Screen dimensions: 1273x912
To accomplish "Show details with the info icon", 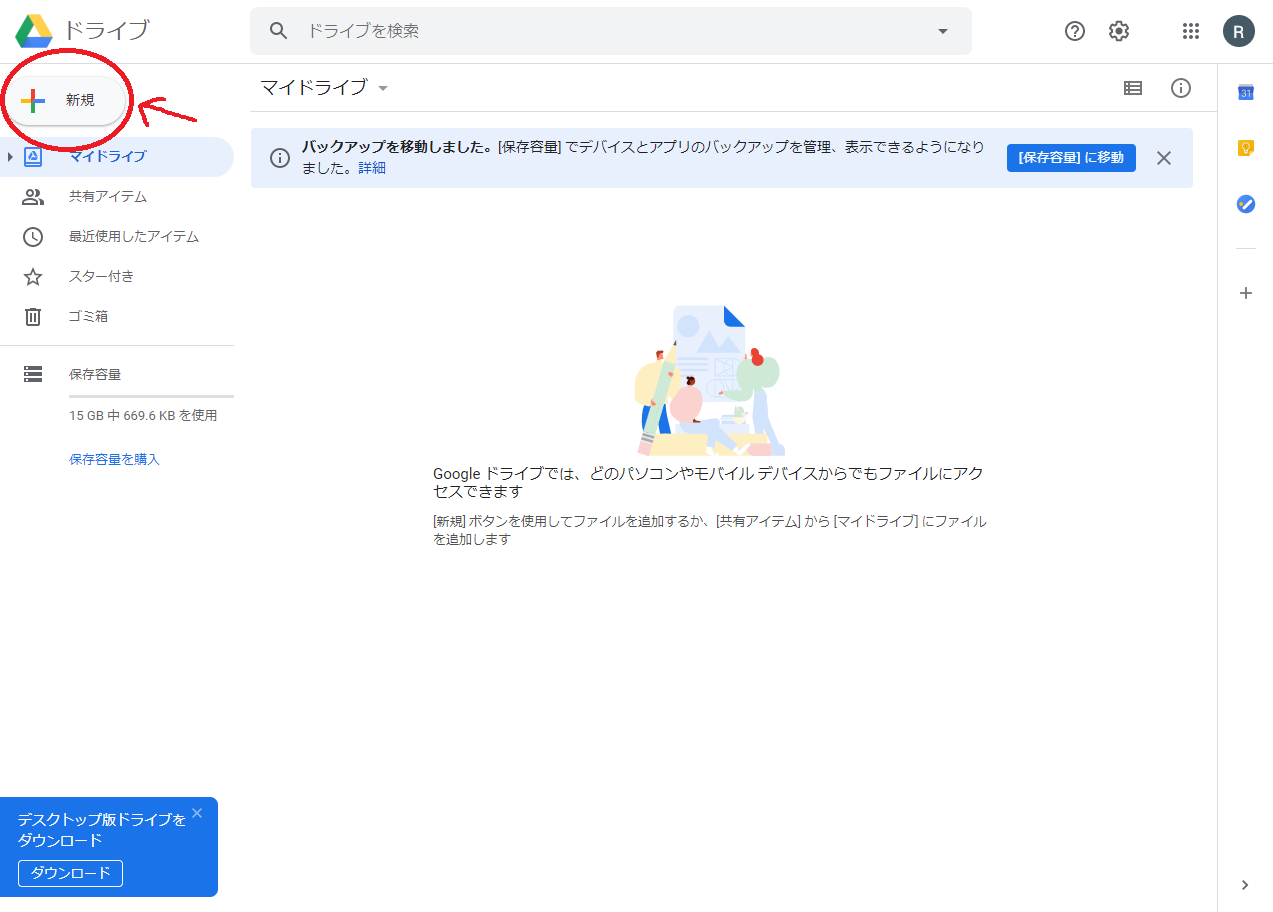I will (1181, 88).
